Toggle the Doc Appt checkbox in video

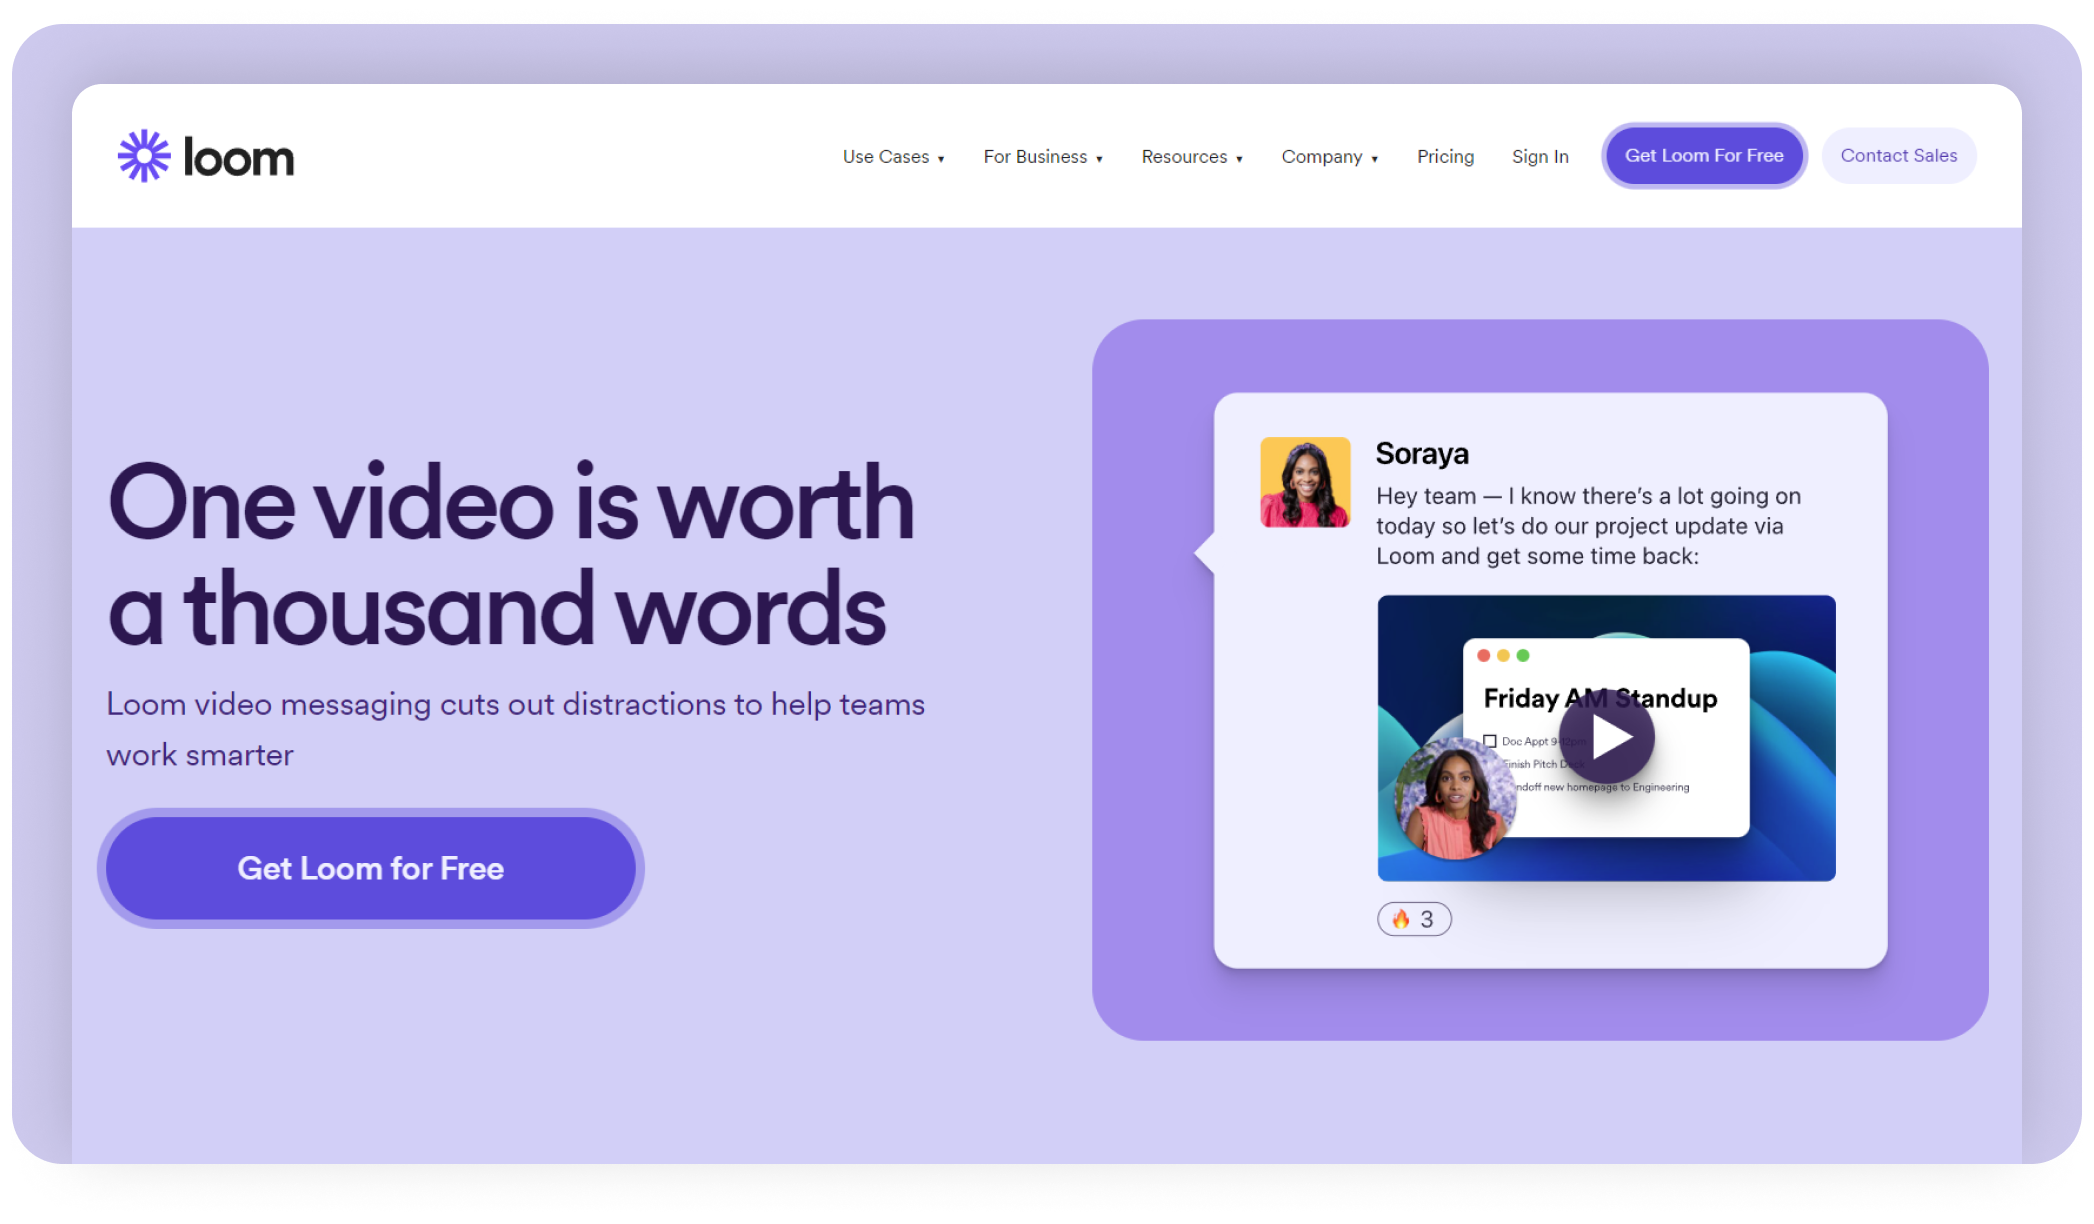click(1490, 741)
